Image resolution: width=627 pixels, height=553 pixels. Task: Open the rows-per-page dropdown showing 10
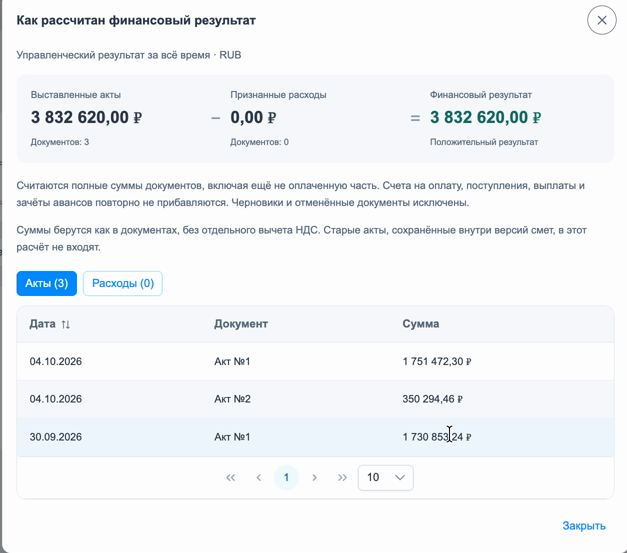click(x=385, y=477)
